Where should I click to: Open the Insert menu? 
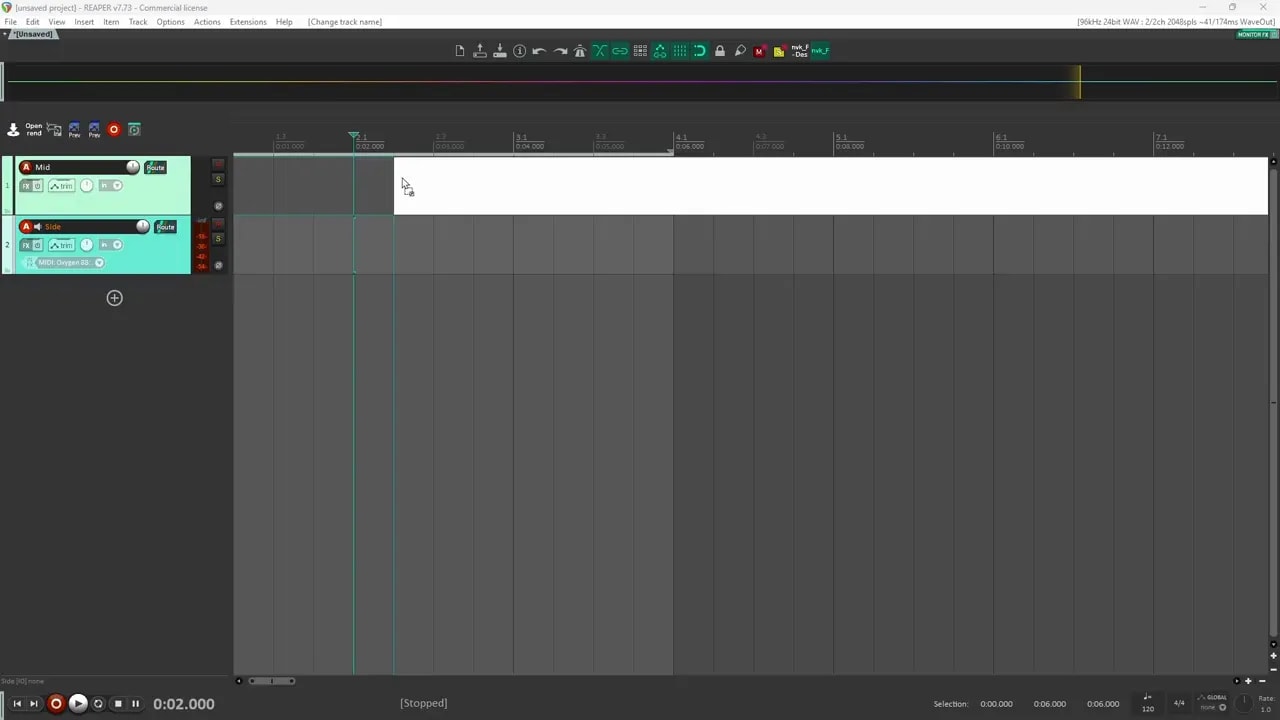point(84,22)
